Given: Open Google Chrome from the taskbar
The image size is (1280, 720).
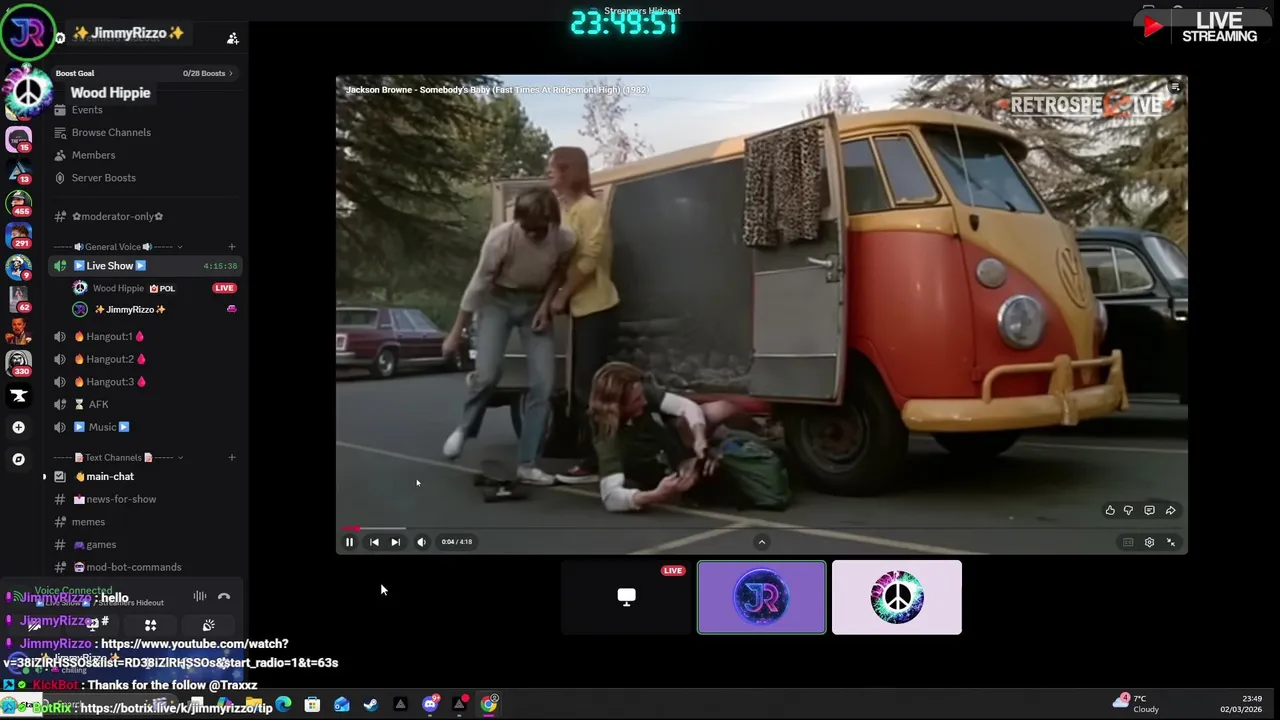Looking at the screenshot, I should pyautogui.click(x=489, y=705).
